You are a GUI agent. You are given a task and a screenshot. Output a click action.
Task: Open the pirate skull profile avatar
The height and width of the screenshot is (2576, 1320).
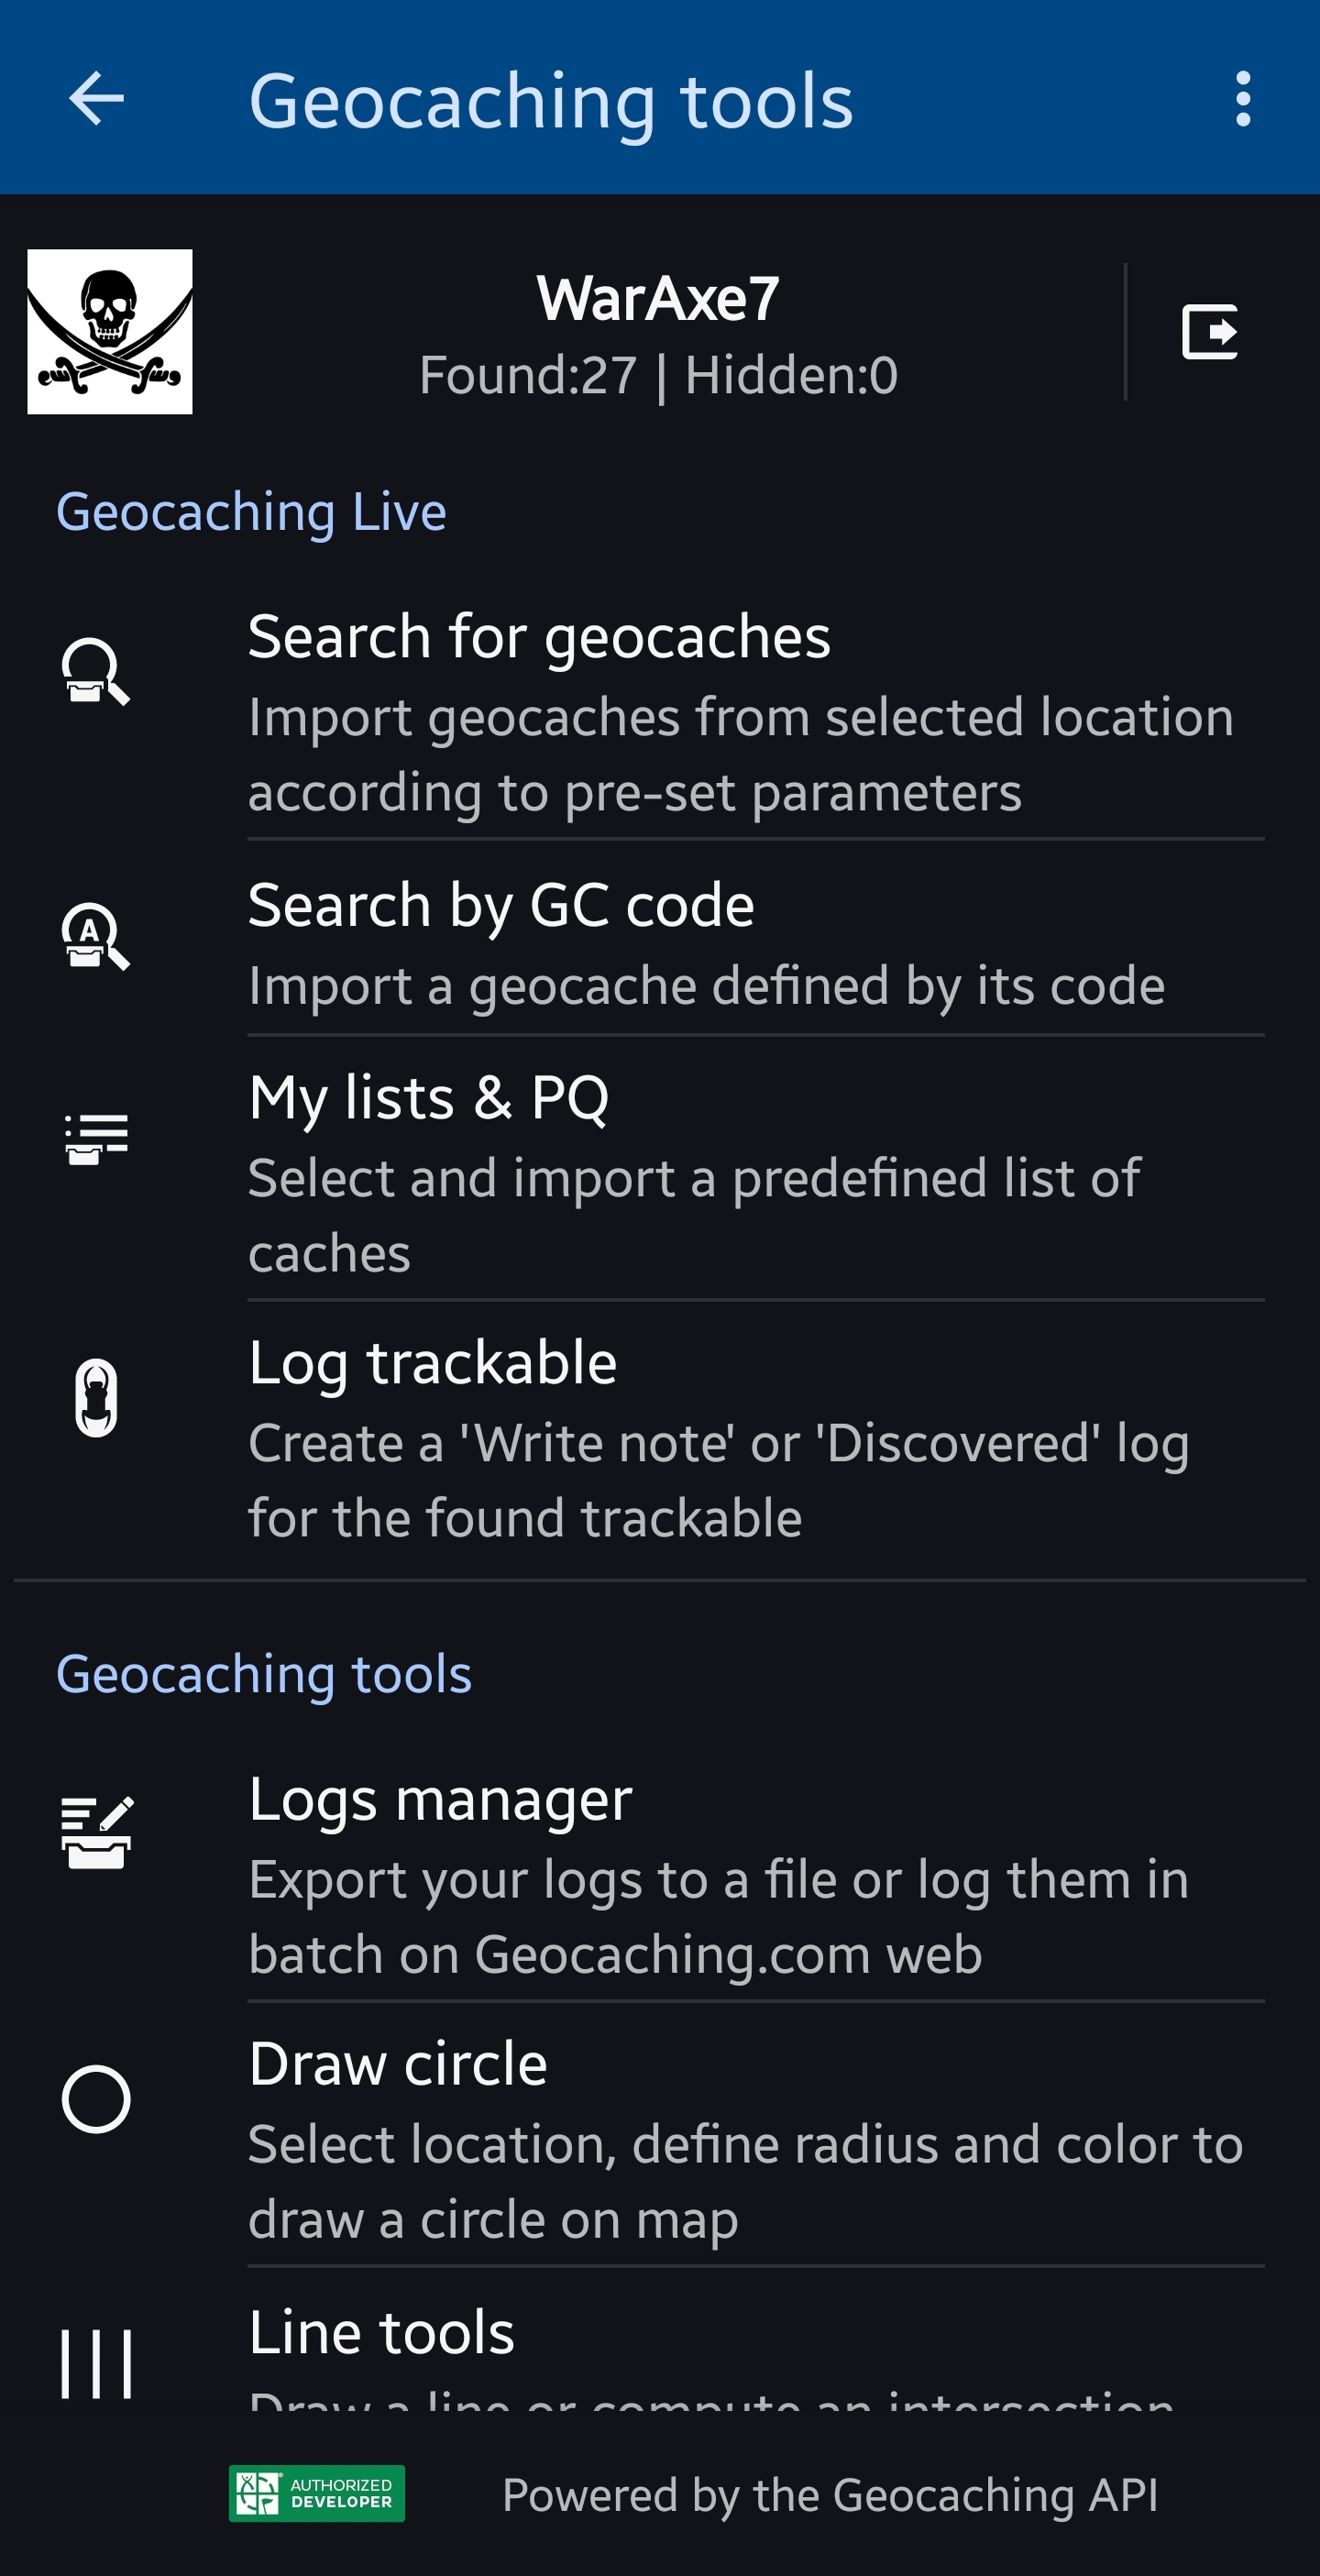pos(109,332)
